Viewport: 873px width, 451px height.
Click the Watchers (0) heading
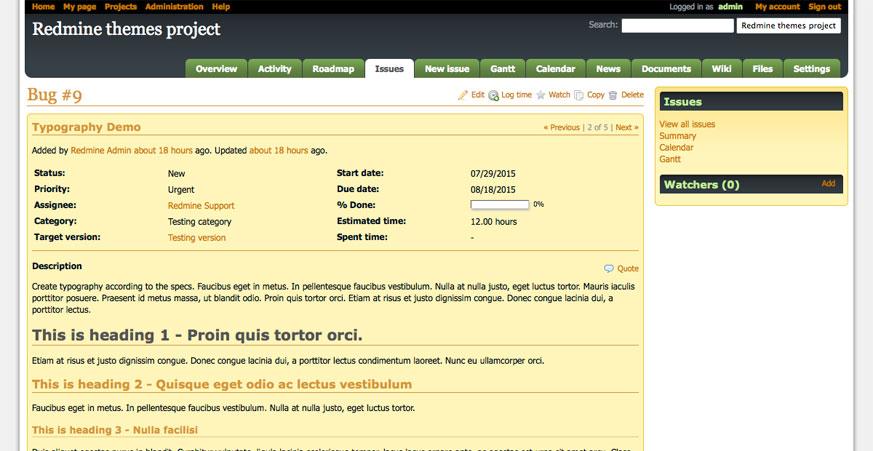702,185
